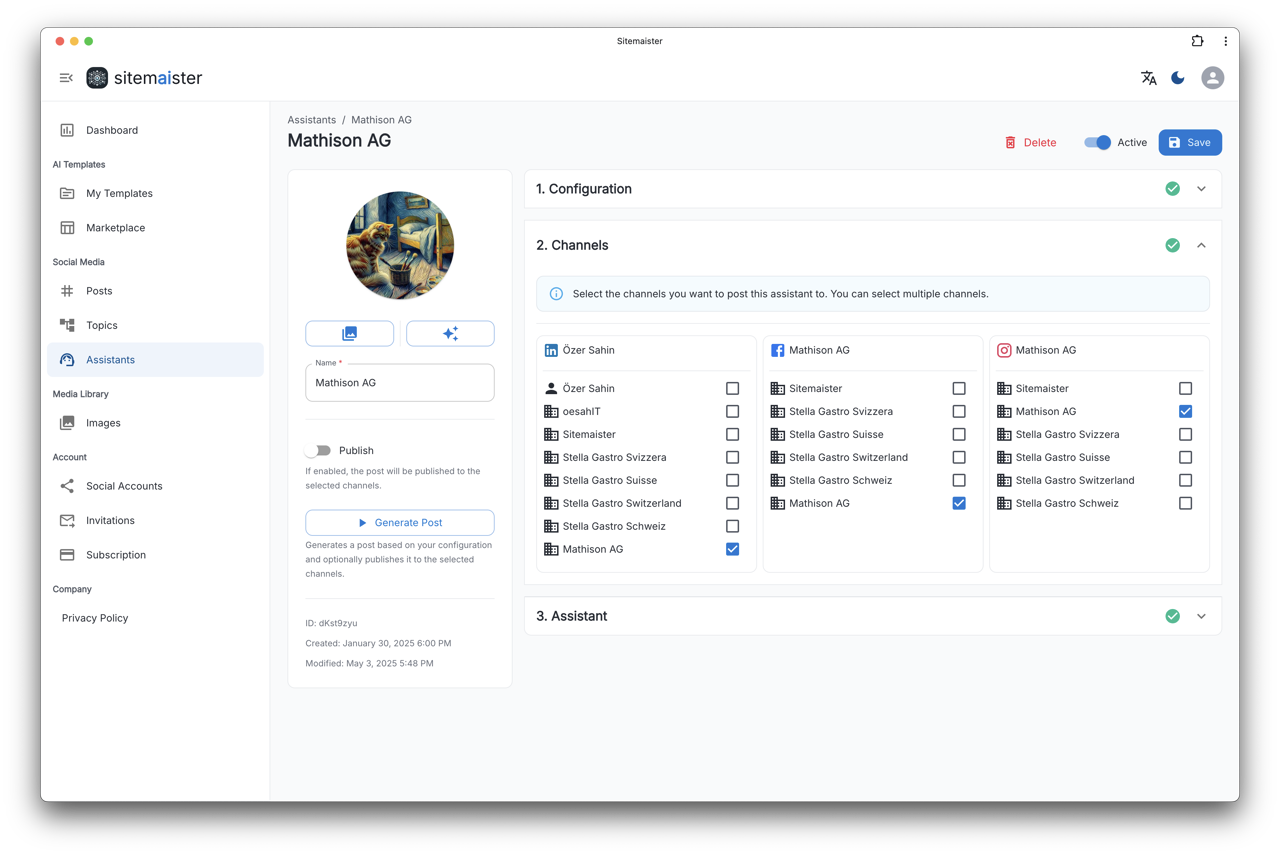Generate an AI avatar with the sparkles button
Viewport: 1280px width, 855px height.
pyautogui.click(x=450, y=332)
